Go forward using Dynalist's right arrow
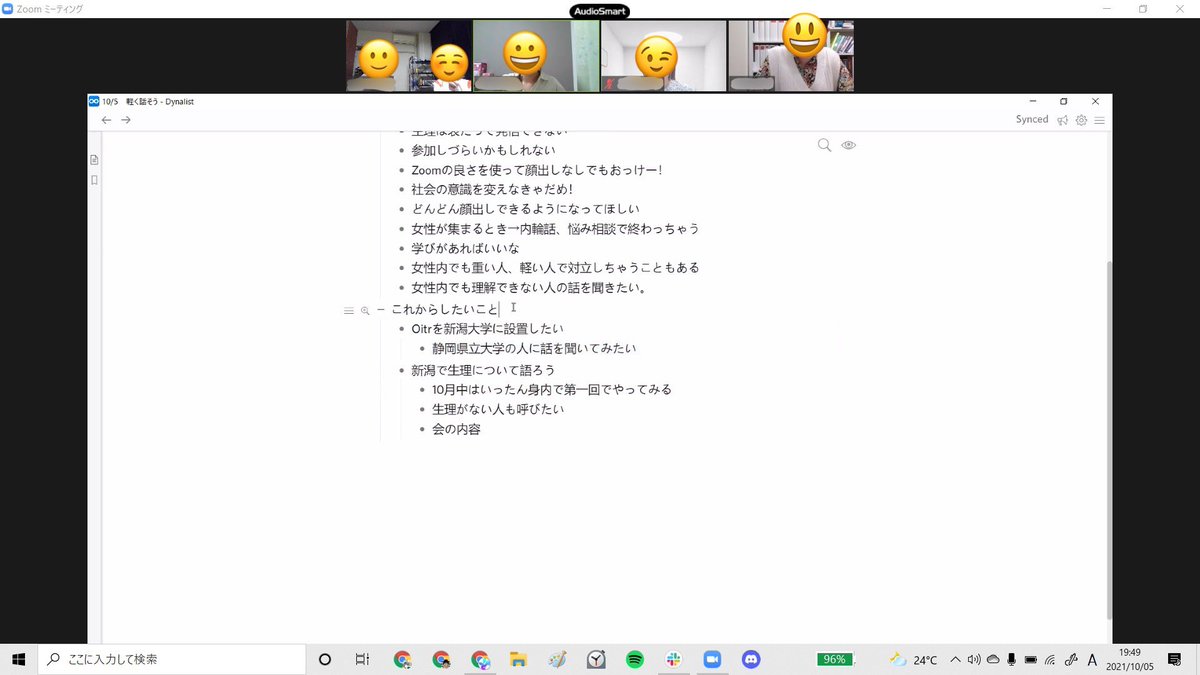 coord(126,120)
